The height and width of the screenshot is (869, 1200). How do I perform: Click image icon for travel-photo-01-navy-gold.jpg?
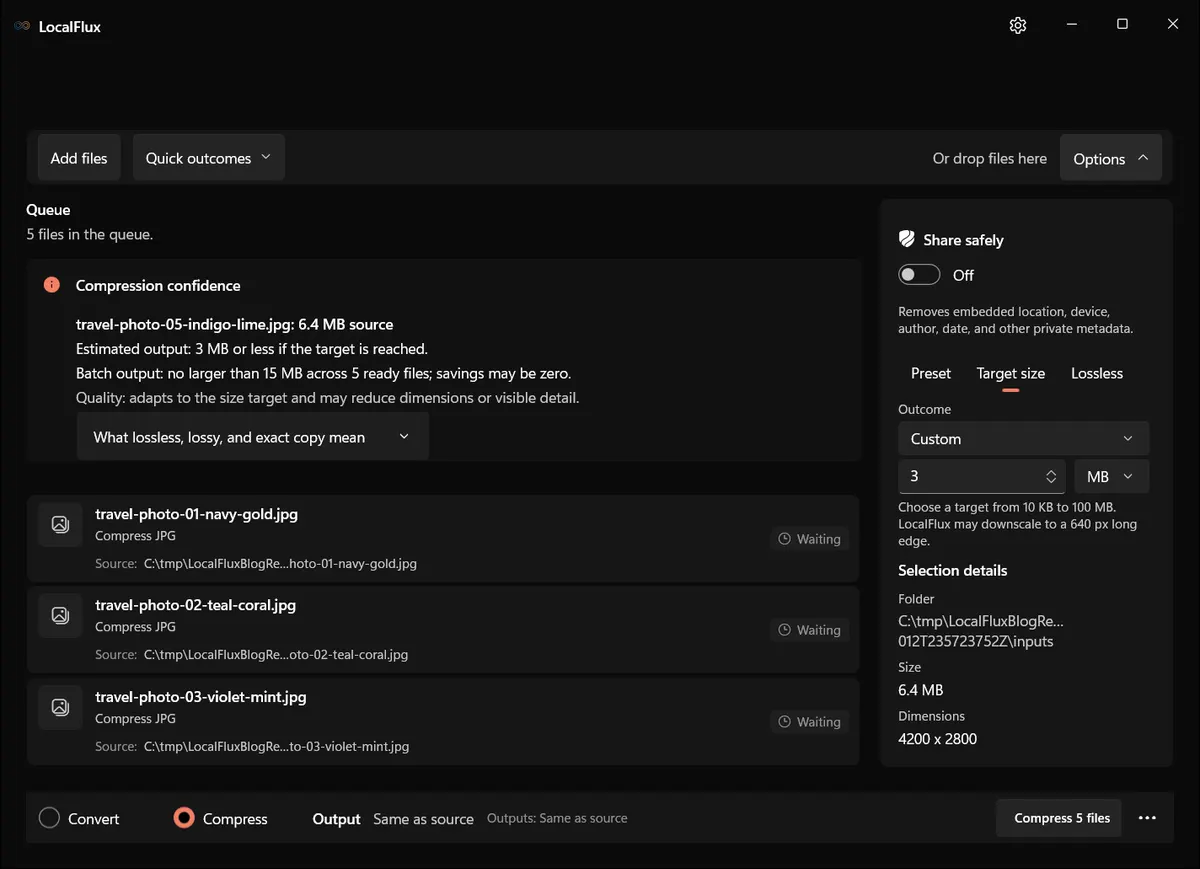click(60, 524)
